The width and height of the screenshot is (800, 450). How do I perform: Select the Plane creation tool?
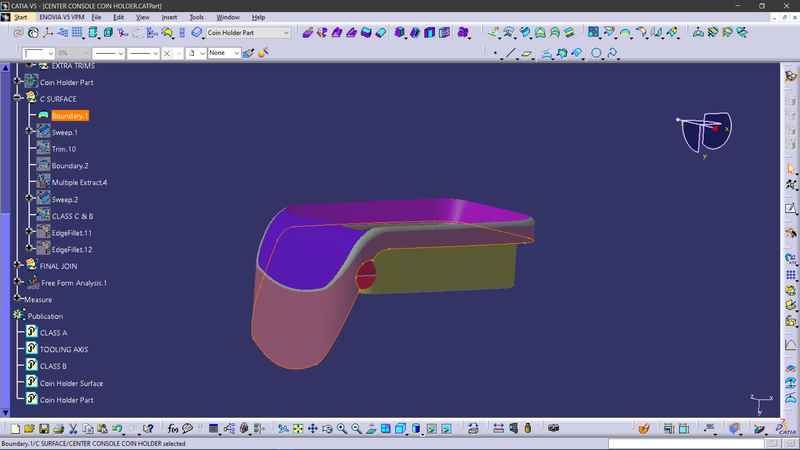(527, 53)
